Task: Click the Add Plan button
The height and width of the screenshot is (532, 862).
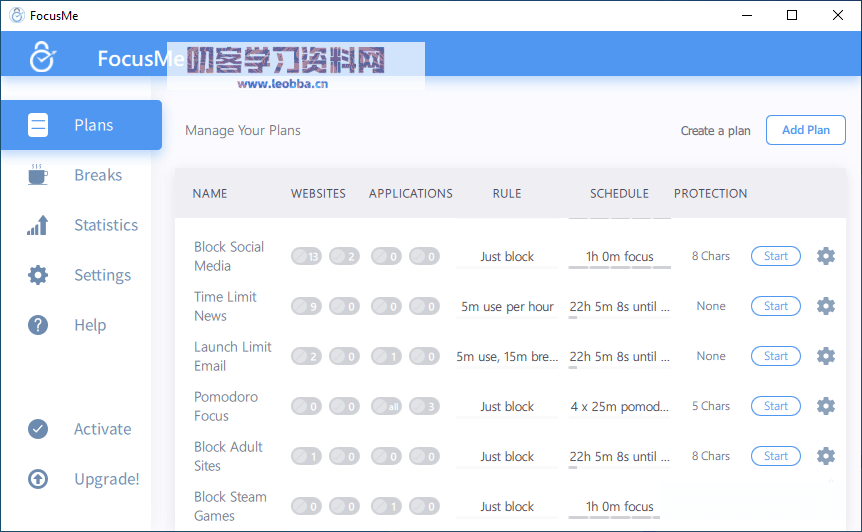Action: 805,130
